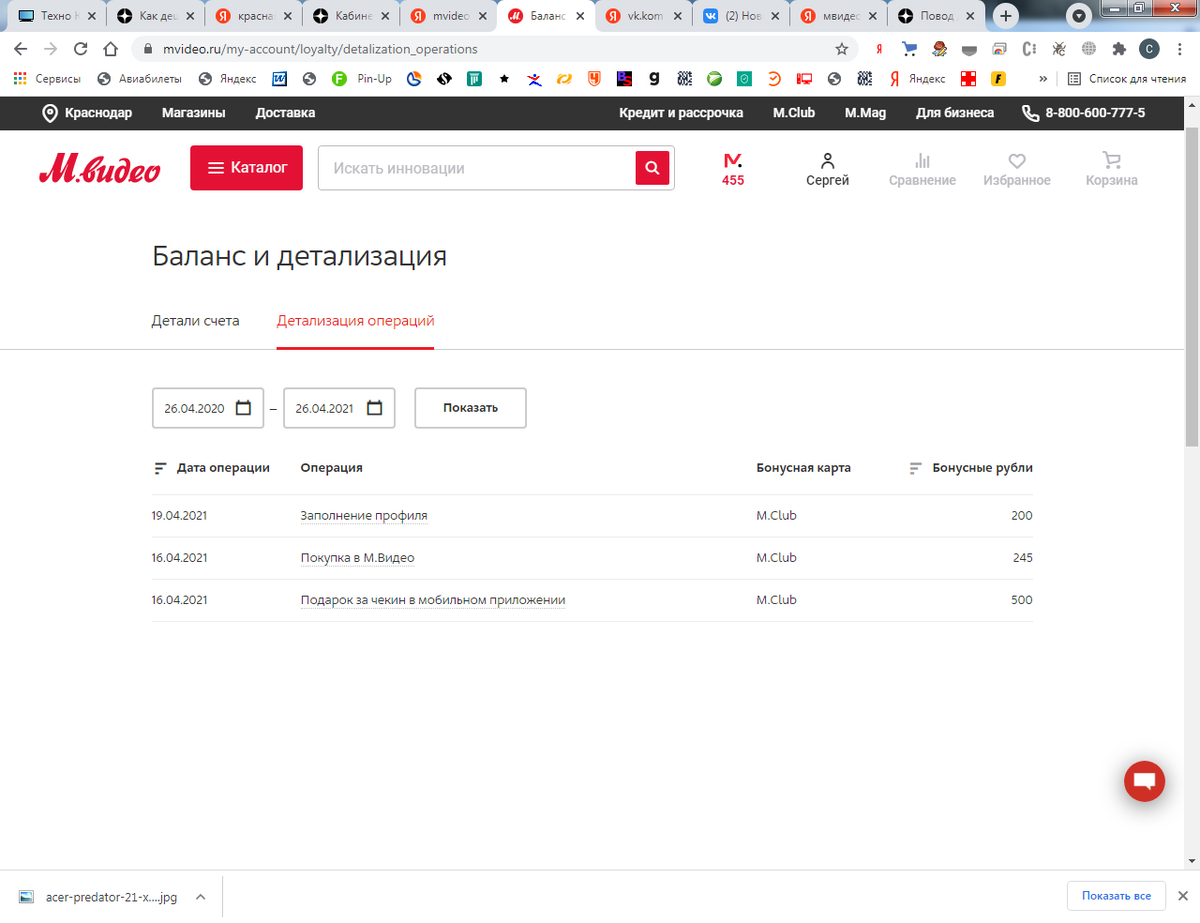Open Для бизнеса link
Image resolution: width=1200 pixels, height=923 pixels.
tap(955, 113)
